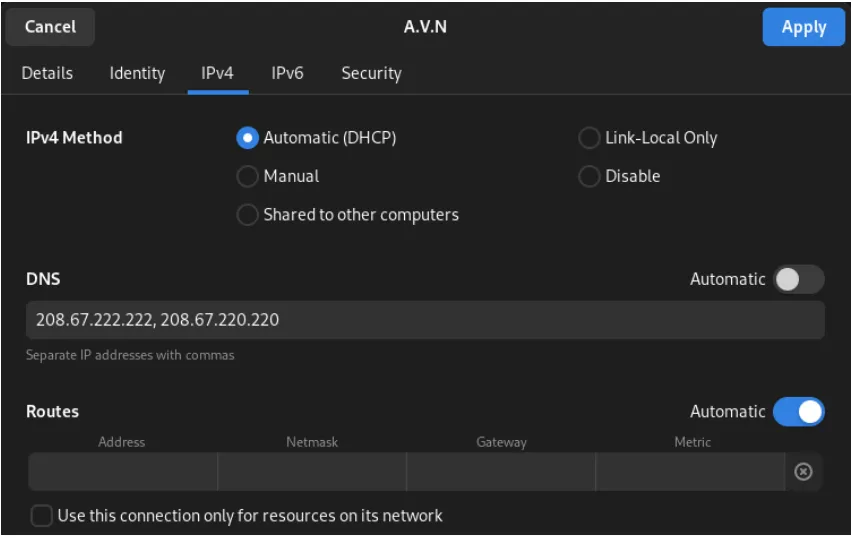851x538 pixels.
Task: Click the route Address input field
Action: pyautogui.click(x=122, y=472)
